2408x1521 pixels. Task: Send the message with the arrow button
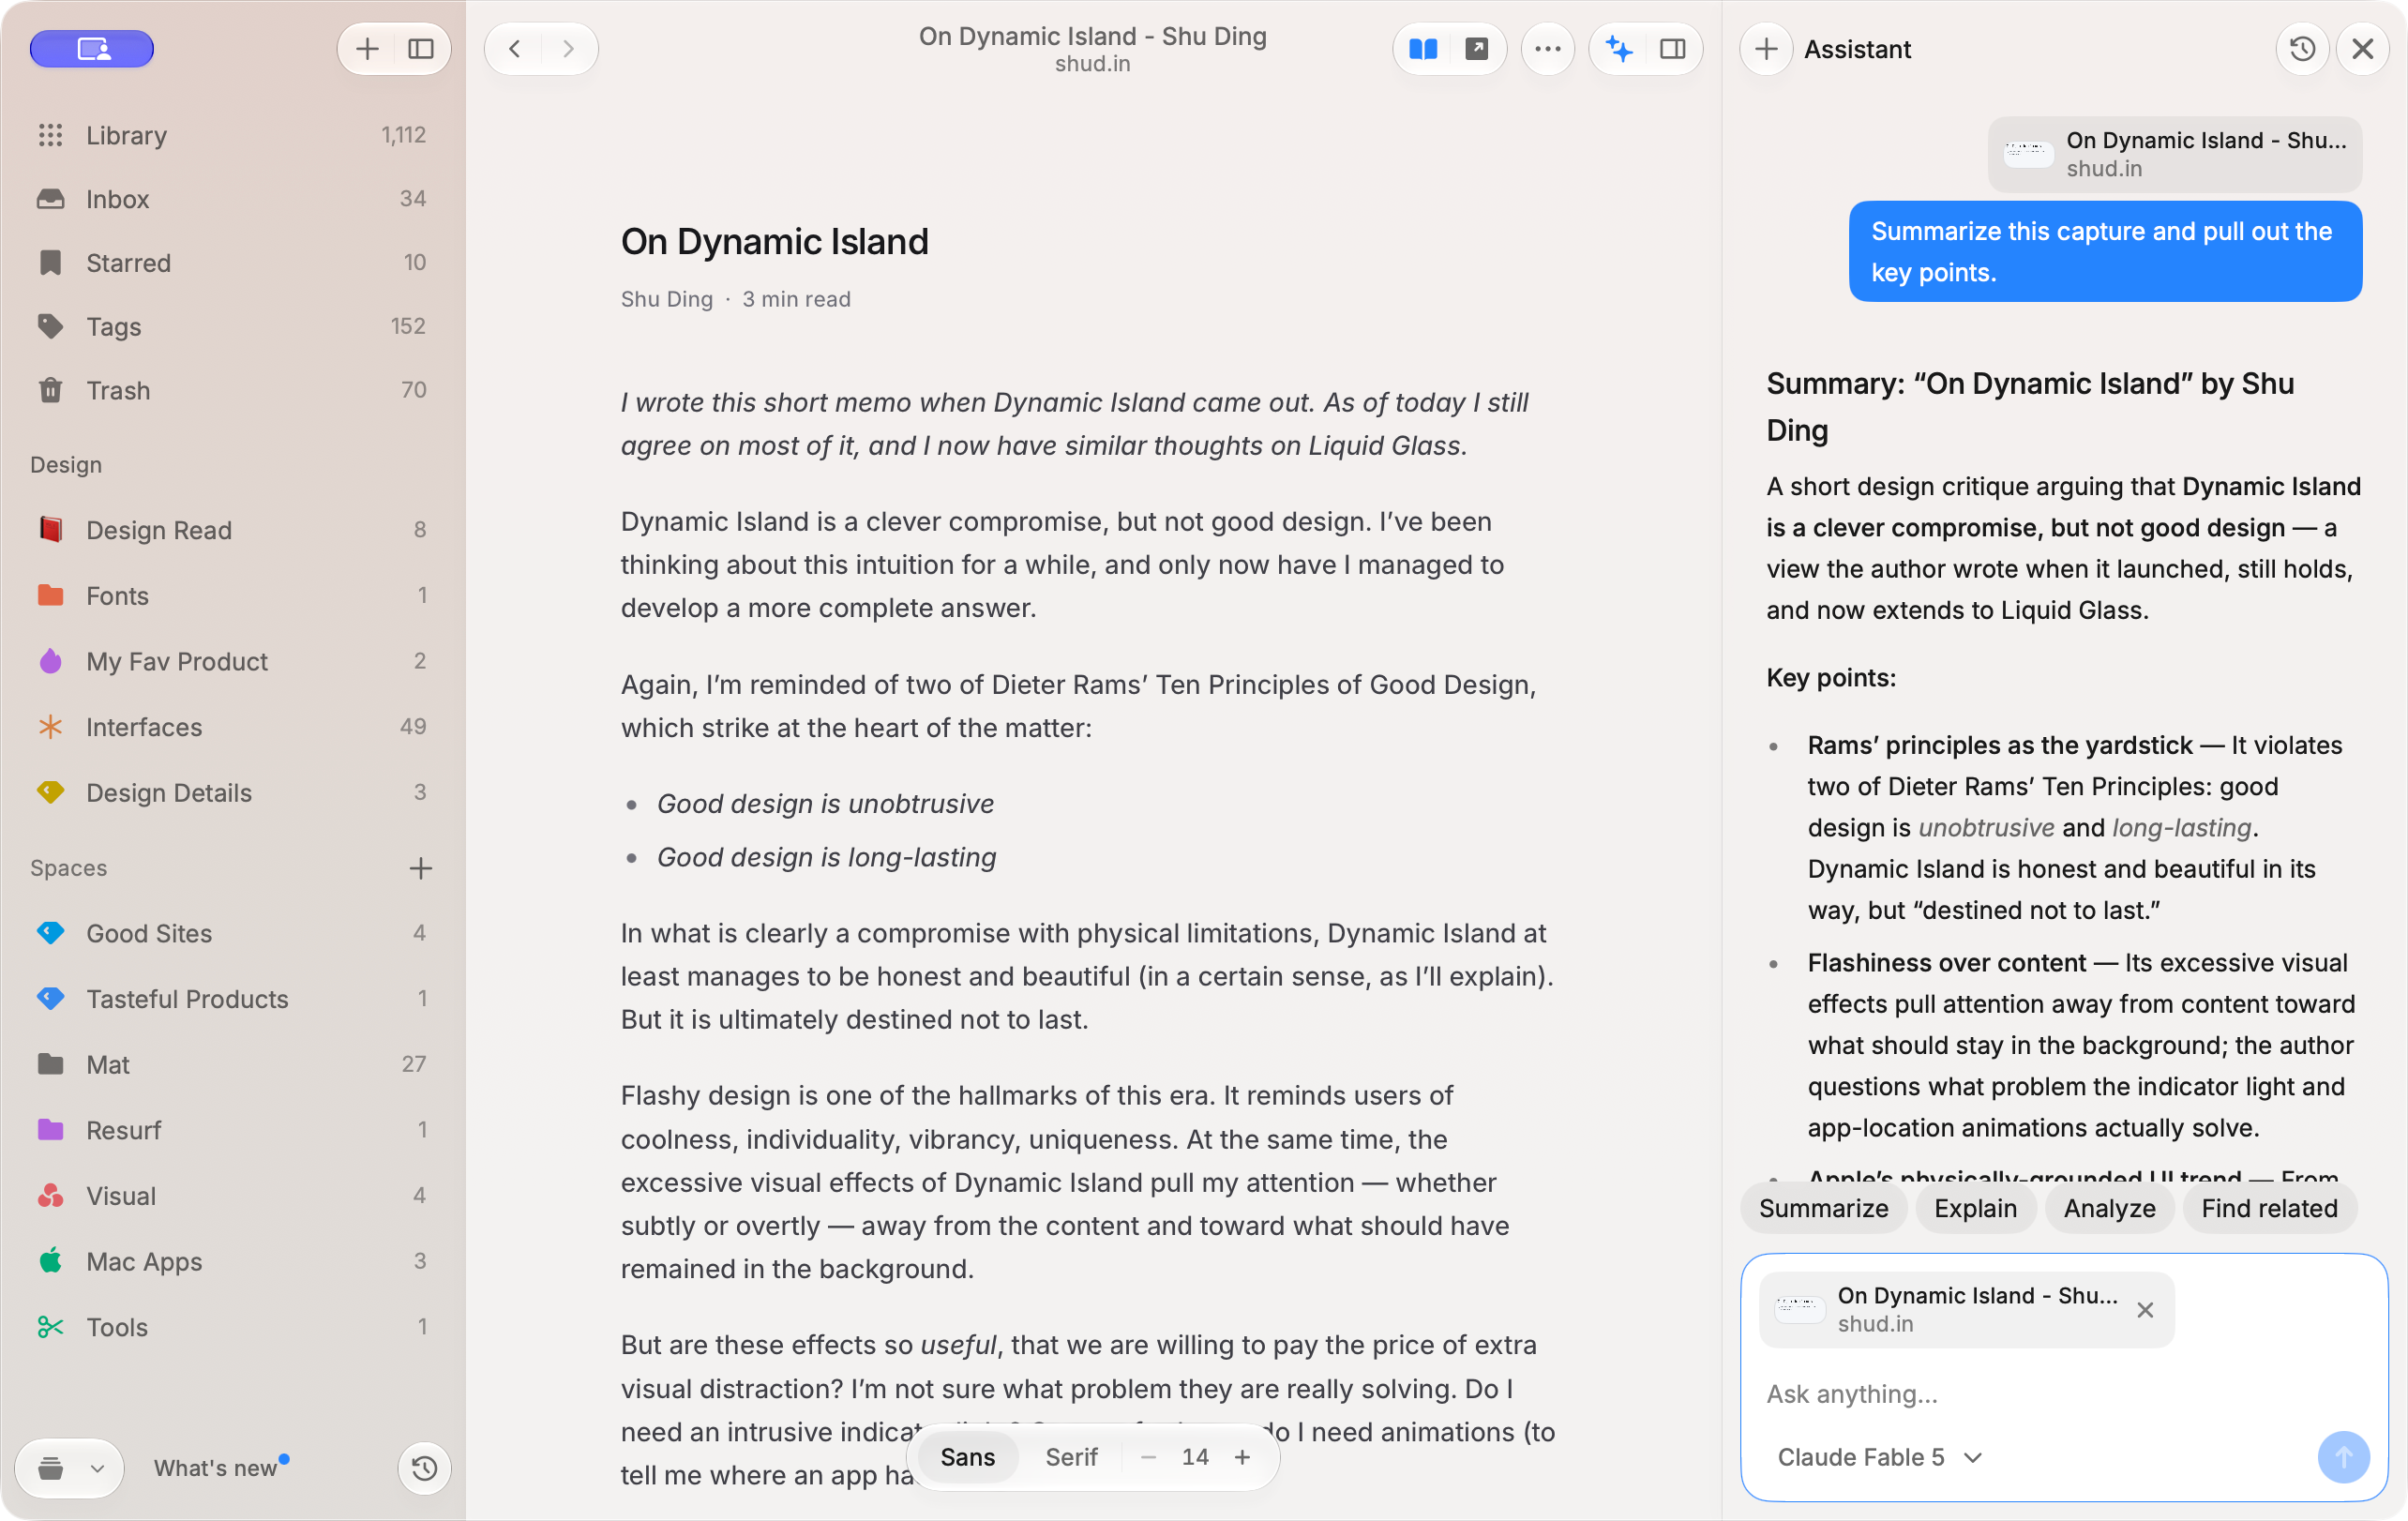point(2343,1457)
